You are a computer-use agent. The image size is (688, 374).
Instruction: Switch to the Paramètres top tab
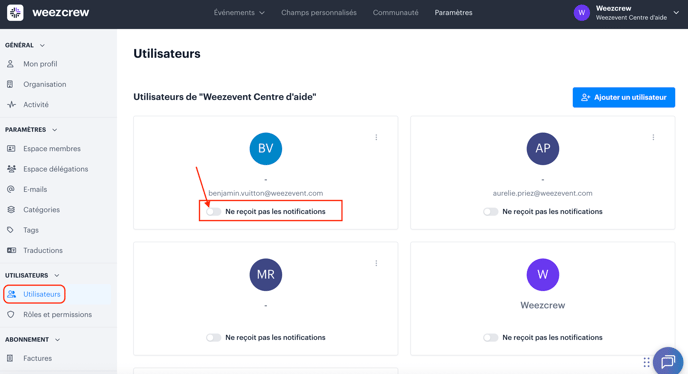453,13
